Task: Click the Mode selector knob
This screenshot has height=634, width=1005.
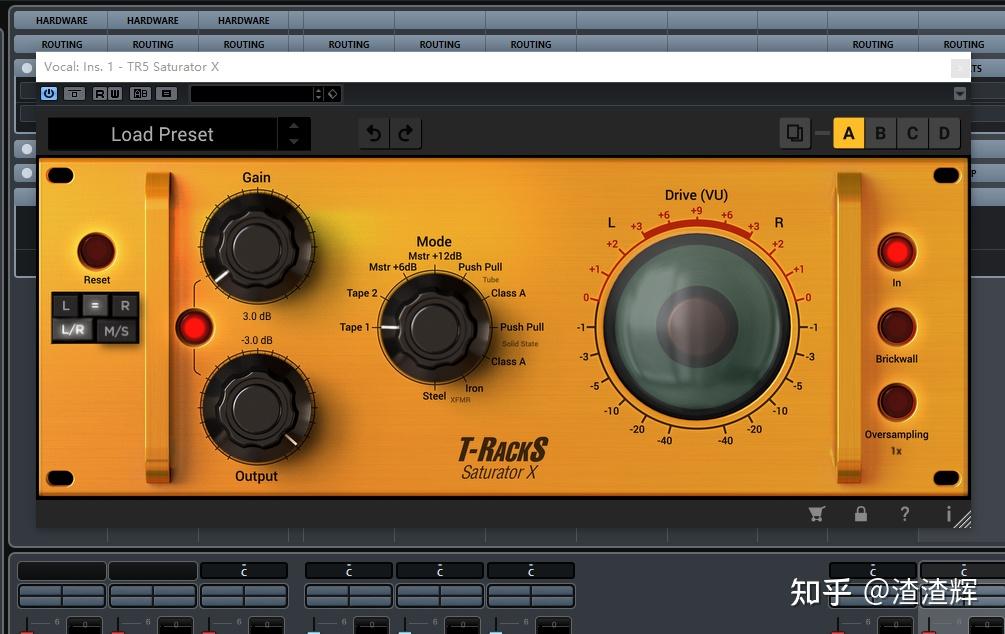Action: [x=435, y=328]
